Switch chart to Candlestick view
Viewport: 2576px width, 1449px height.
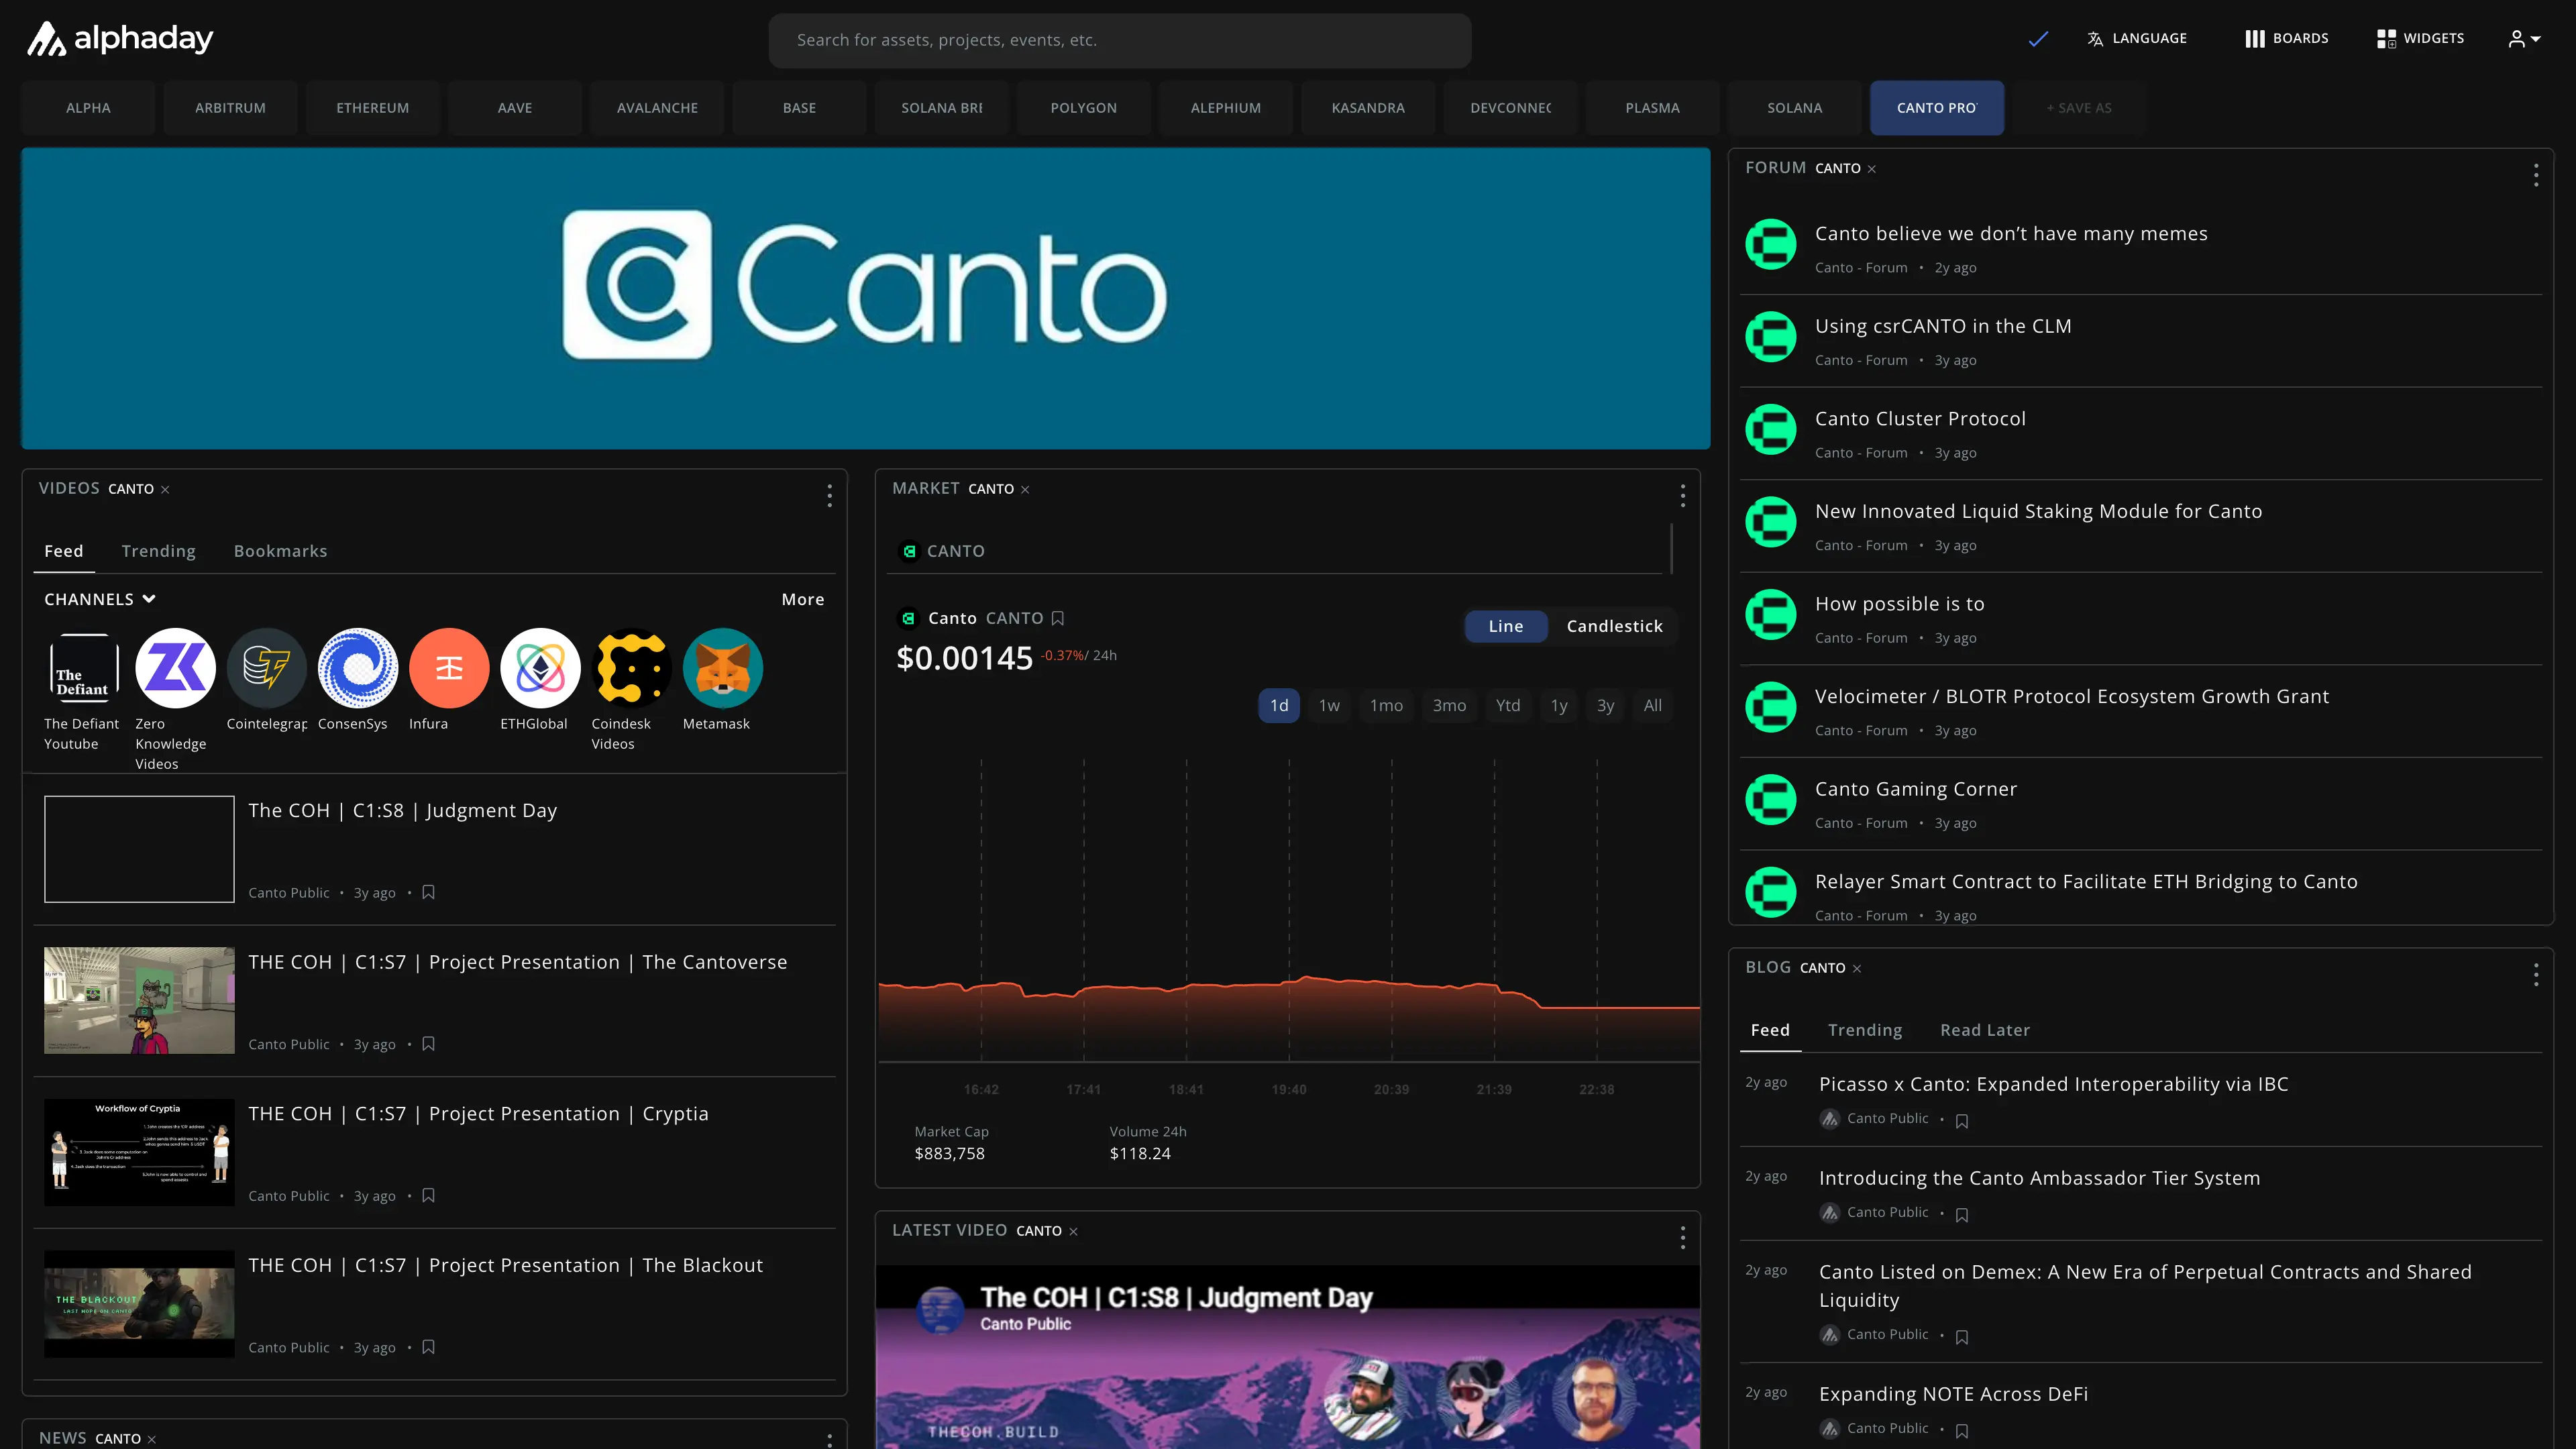click(1614, 627)
